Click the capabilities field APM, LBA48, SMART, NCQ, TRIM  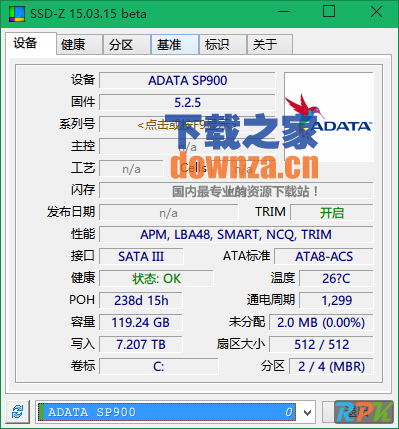pyautogui.click(x=236, y=234)
